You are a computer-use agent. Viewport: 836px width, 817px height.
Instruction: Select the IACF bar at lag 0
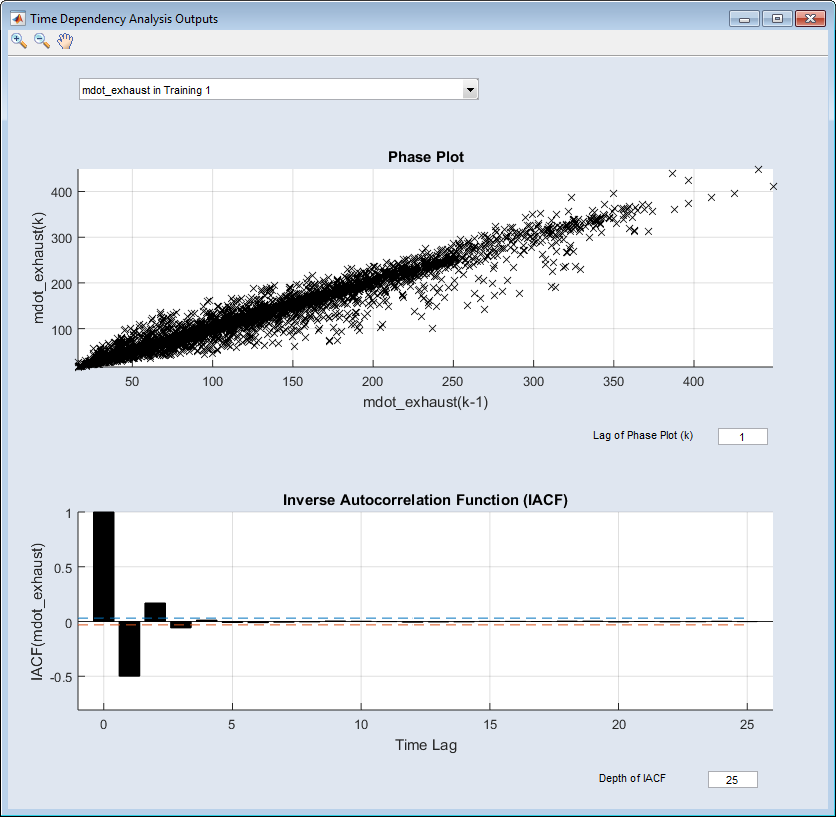[x=104, y=566]
